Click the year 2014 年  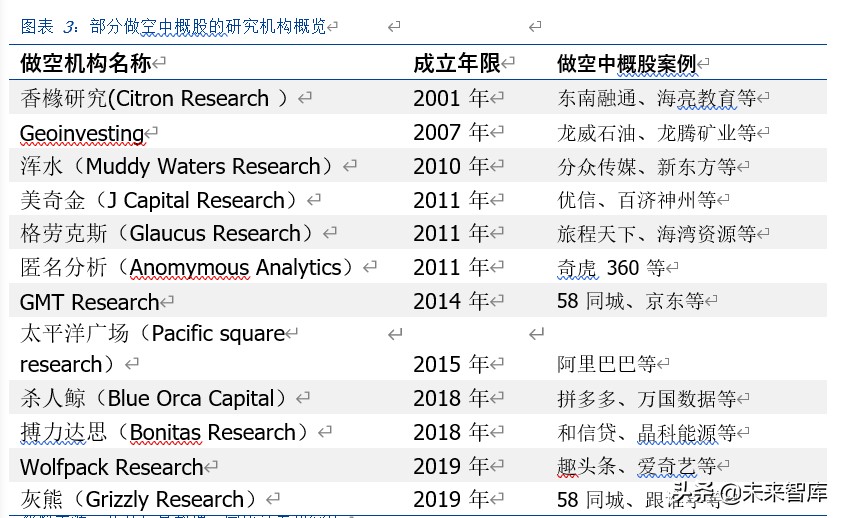451,301
